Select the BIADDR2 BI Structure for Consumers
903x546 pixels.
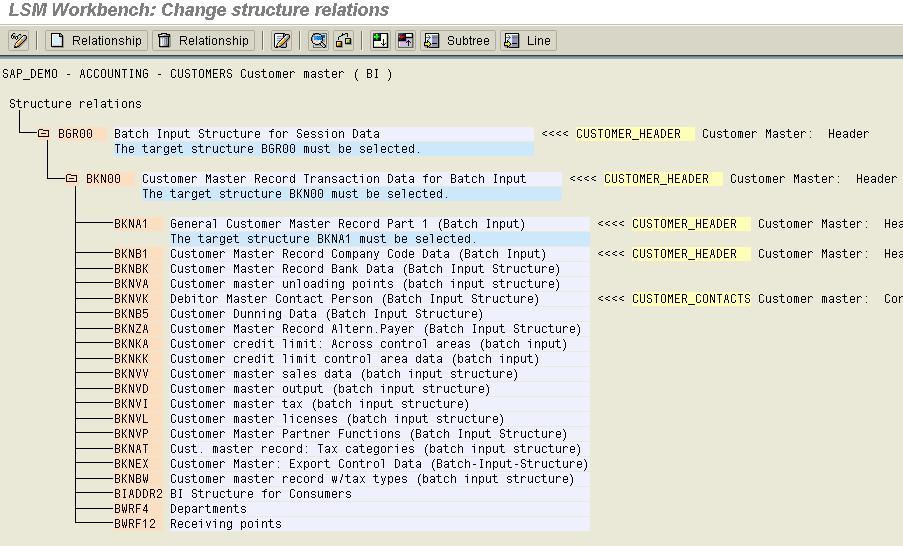(137, 494)
